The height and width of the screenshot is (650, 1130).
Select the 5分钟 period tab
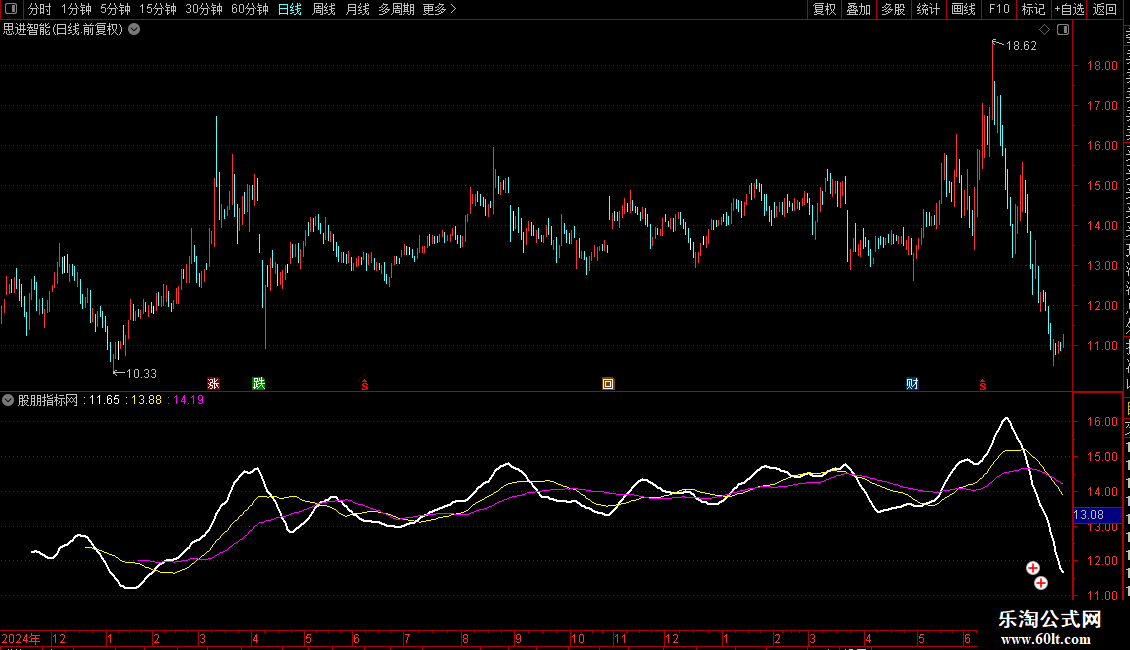pos(115,9)
